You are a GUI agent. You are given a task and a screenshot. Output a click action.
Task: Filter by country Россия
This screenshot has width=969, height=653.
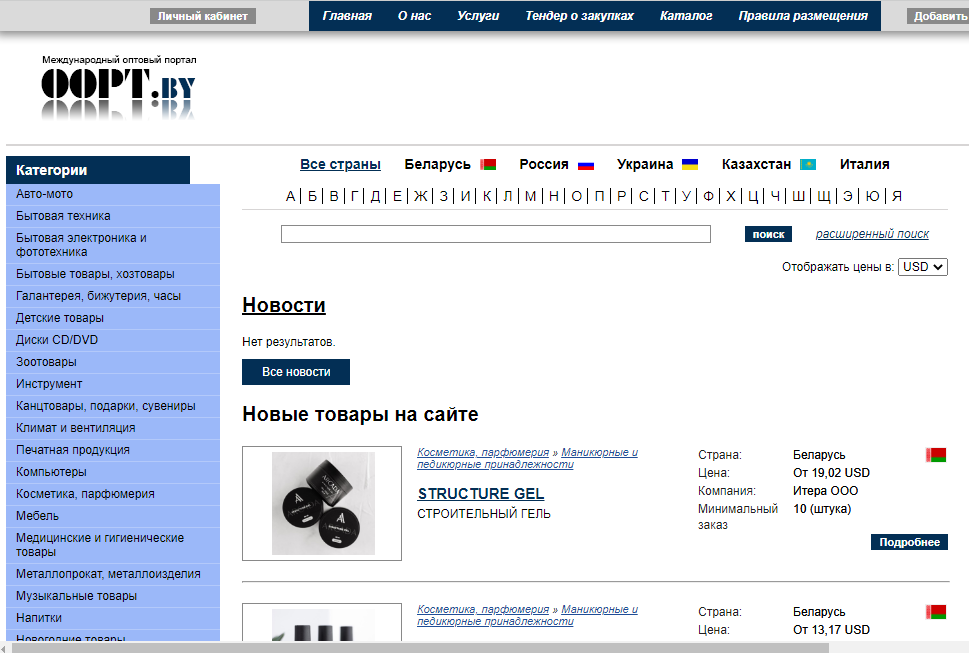pos(544,164)
